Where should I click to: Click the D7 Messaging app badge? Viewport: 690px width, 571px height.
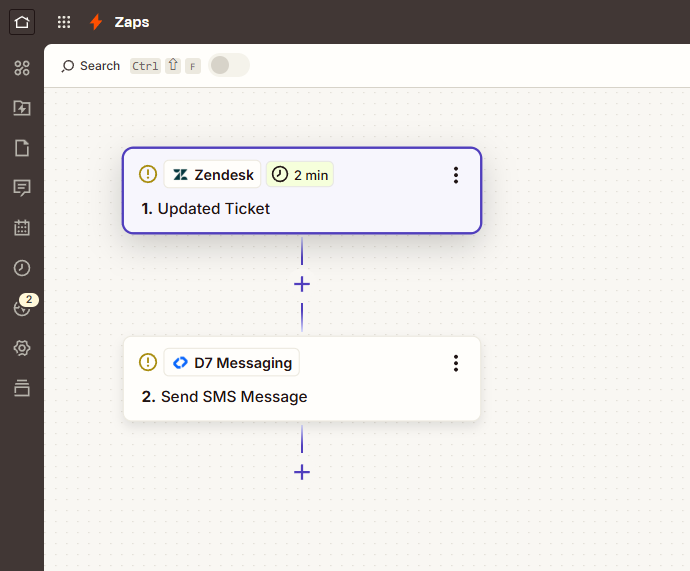231,362
